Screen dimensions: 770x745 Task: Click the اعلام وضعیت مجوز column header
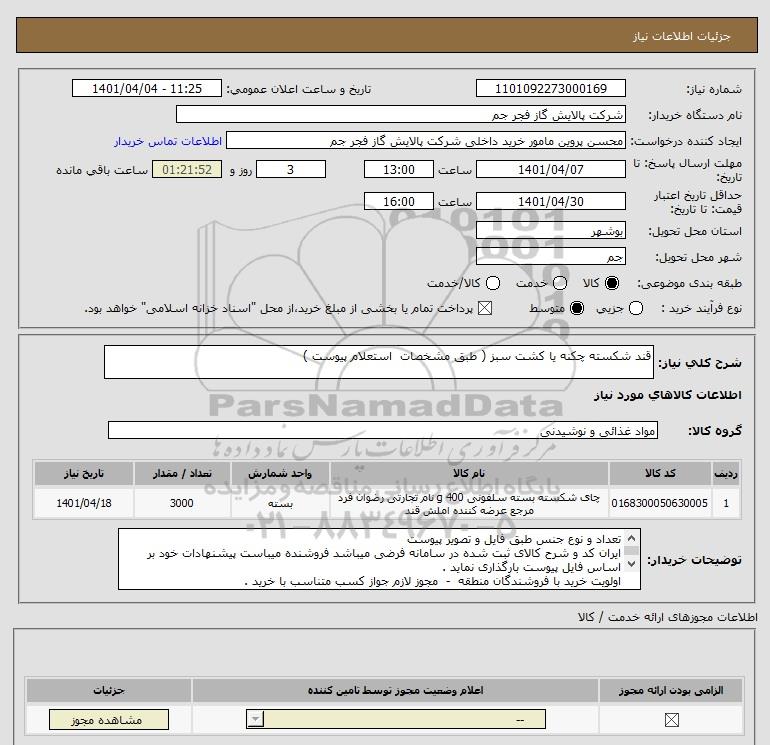[395, 690]
